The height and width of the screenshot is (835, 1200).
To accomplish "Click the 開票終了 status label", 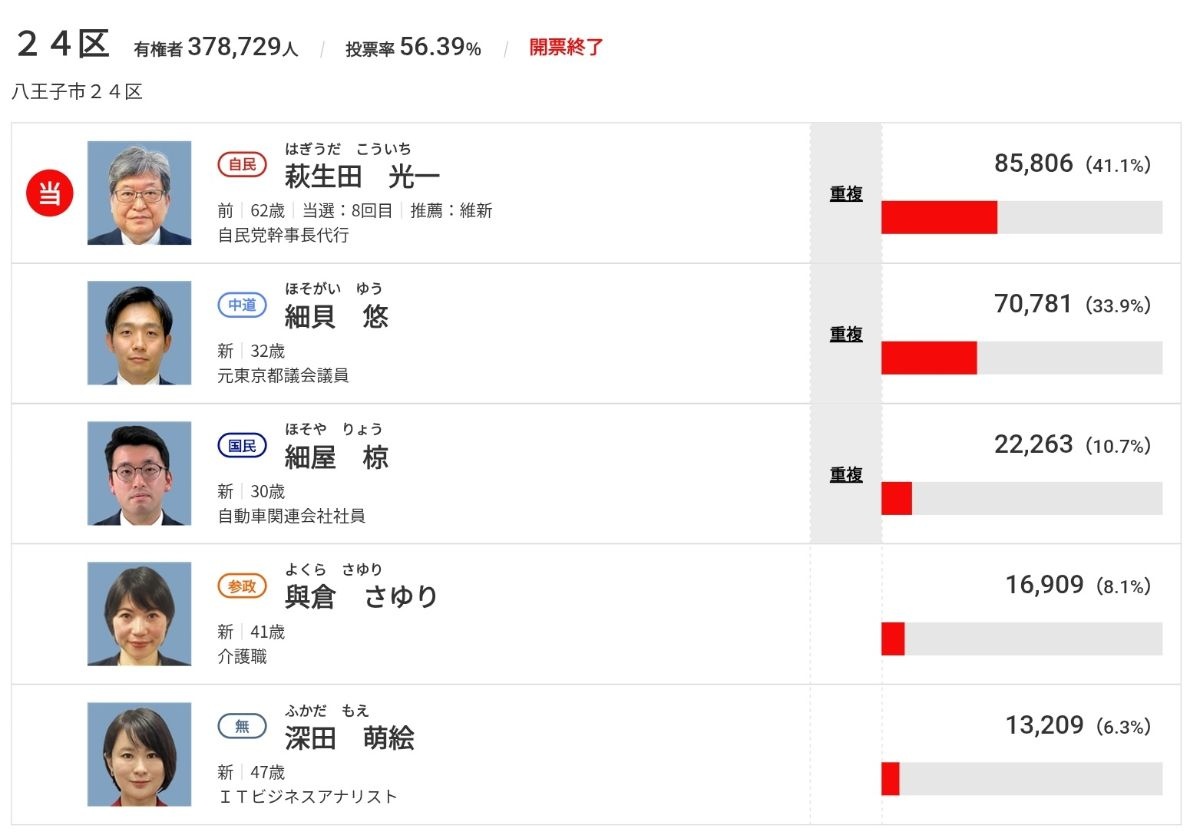I will click(566, 47).
